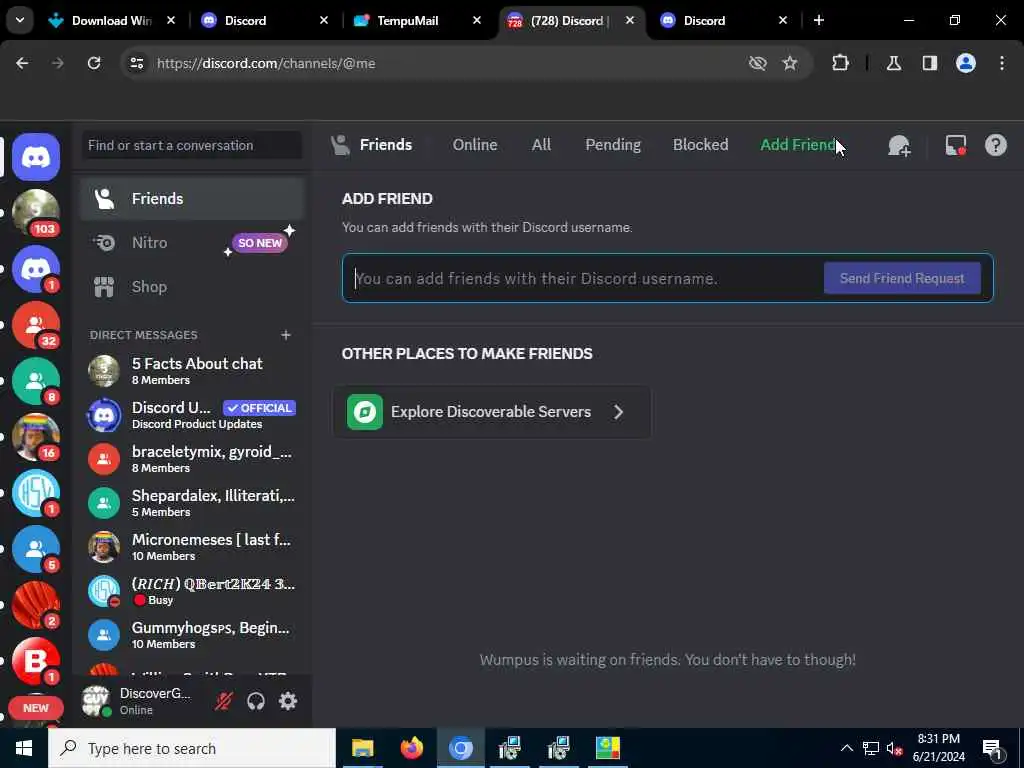Show hidden system tray icons
Viewport: 1024px width, 768px height.
[846, 748]
